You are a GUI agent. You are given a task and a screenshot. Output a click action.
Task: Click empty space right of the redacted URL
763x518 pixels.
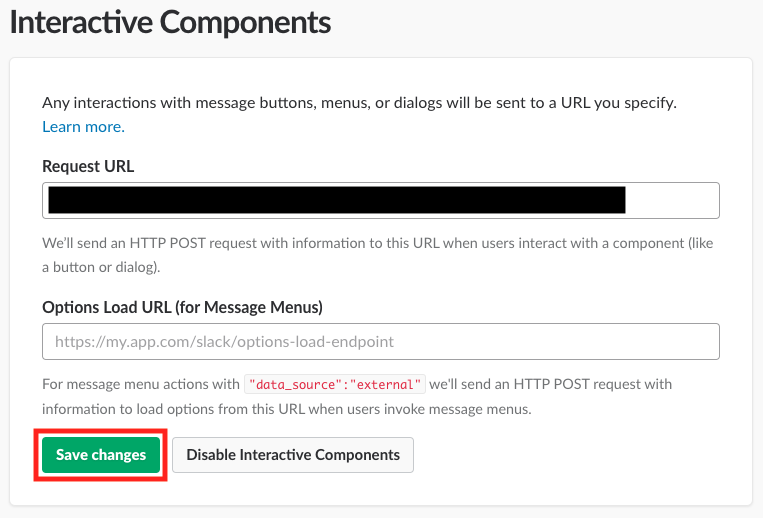[670, 200]
